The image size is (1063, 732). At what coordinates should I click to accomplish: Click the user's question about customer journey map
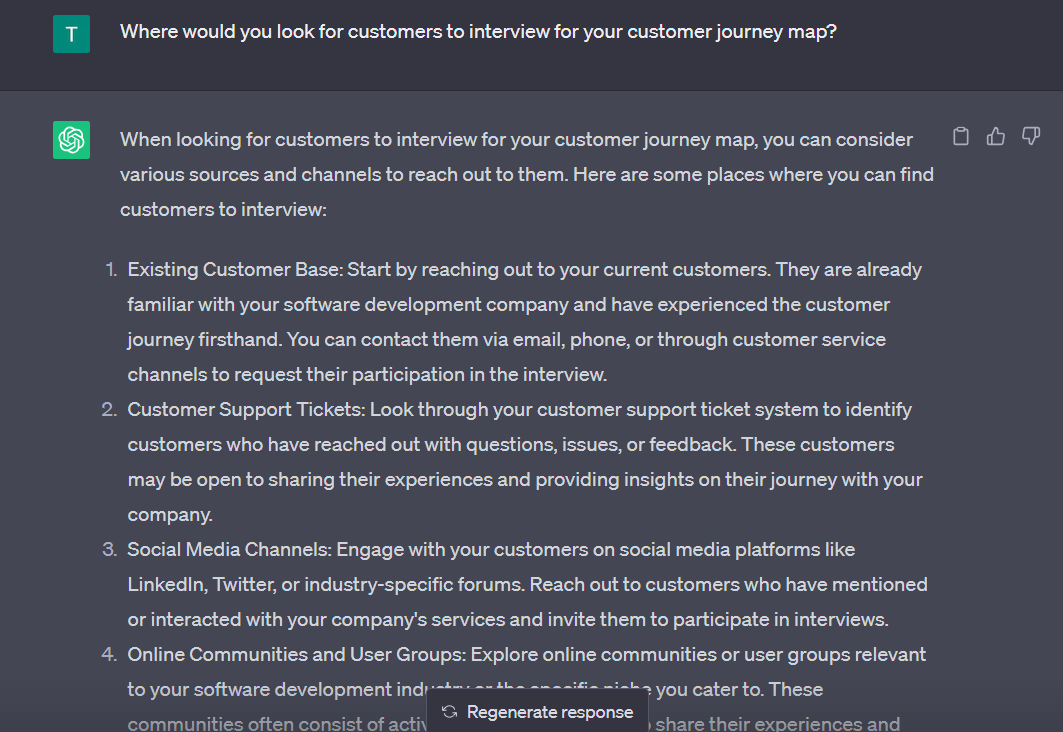tap(478, 32)
